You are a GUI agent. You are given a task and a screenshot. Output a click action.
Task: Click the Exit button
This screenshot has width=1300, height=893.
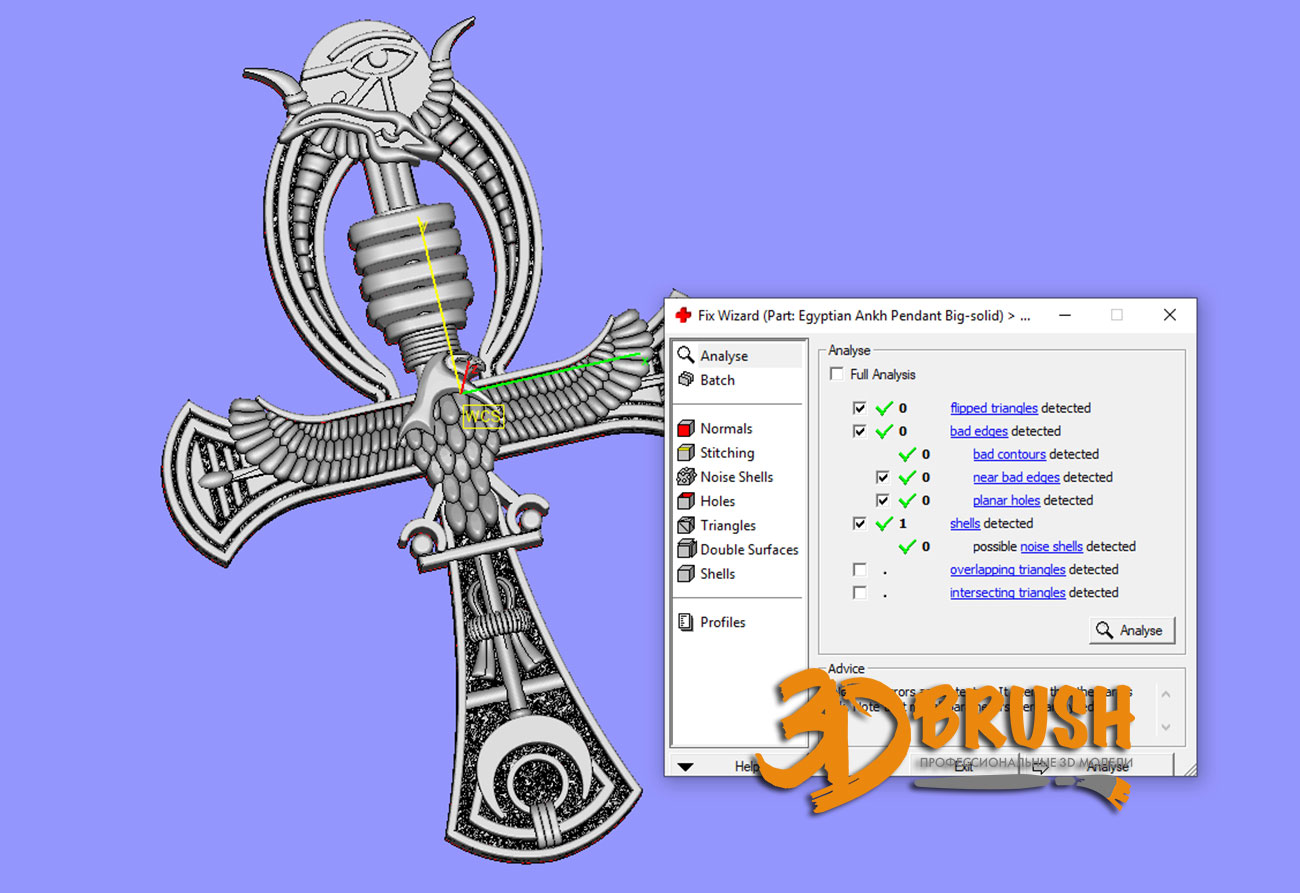(963, 766)
